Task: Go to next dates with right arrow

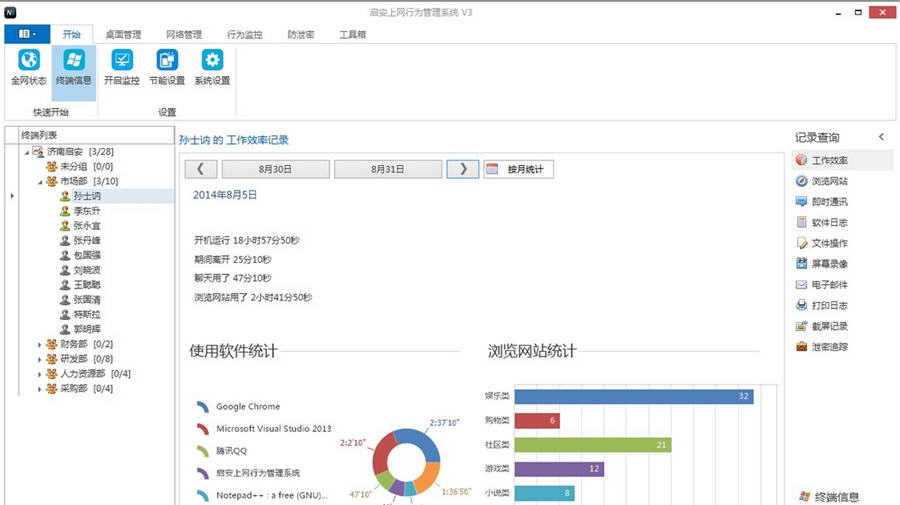Action: coord(463,169)
